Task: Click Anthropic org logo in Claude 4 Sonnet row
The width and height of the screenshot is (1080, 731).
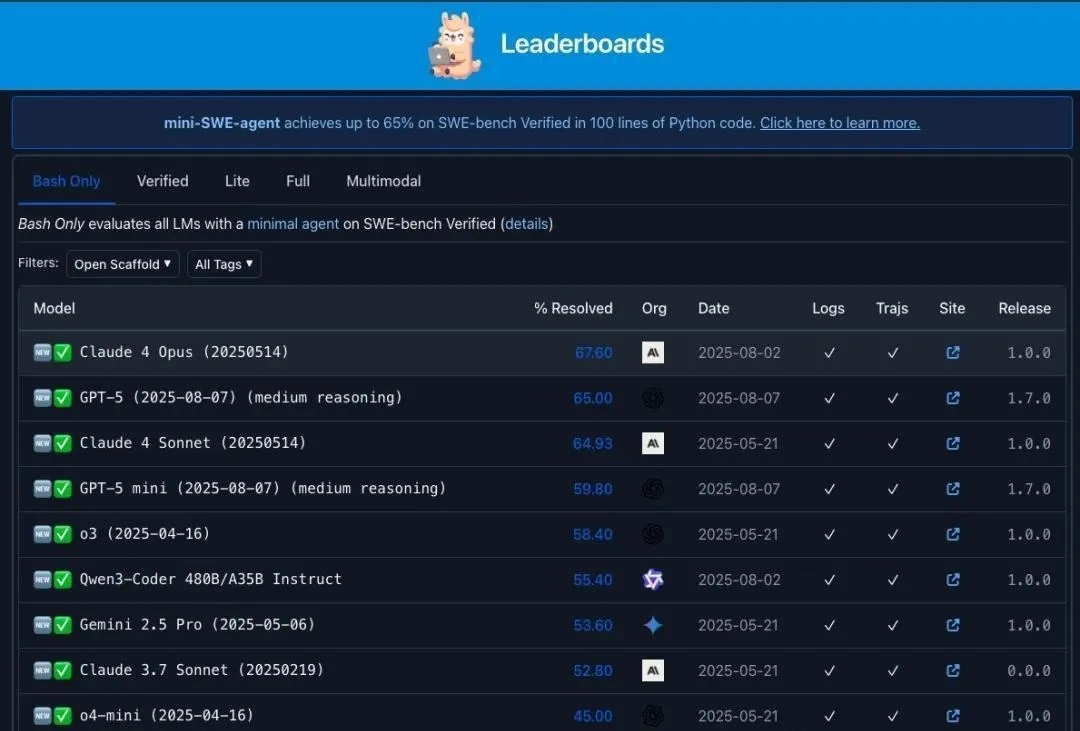Action: pyautogui.click(x=653, y=444)
